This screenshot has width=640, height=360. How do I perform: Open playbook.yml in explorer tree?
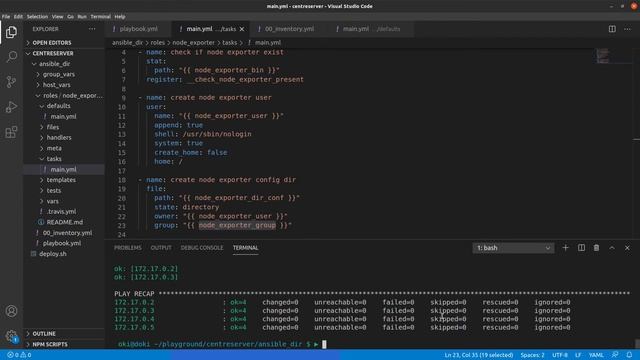(62, 243)
